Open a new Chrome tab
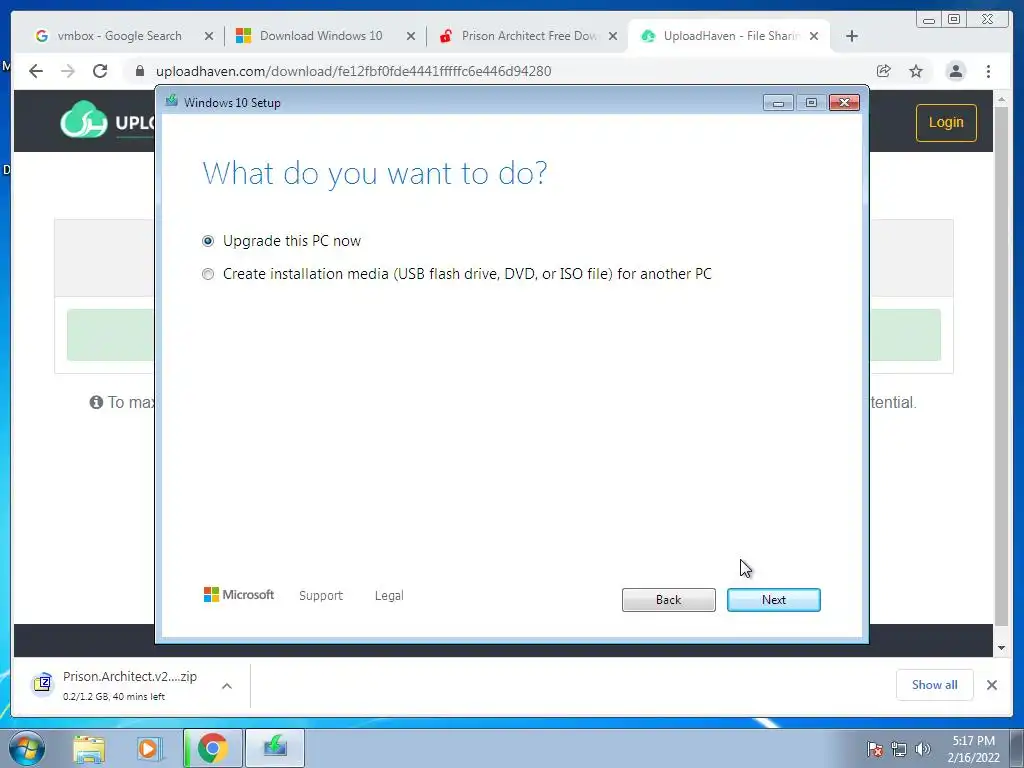Image resolution: width=1024 pixels, height=768 pixels. pos(852,37)
